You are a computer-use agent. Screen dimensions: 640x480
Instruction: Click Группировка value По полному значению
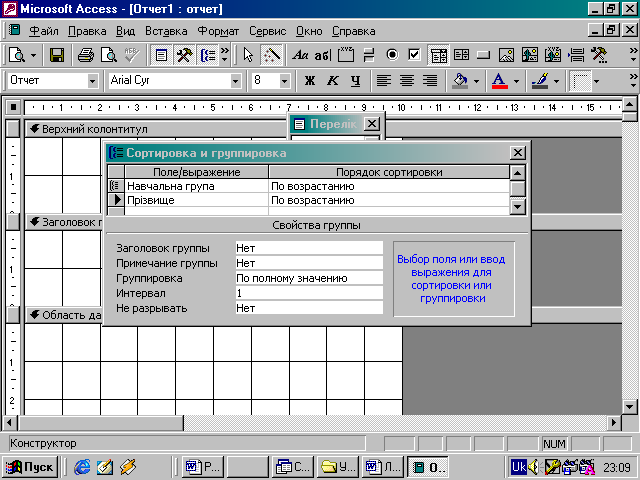pyautogui.click(x=309, y=278)
